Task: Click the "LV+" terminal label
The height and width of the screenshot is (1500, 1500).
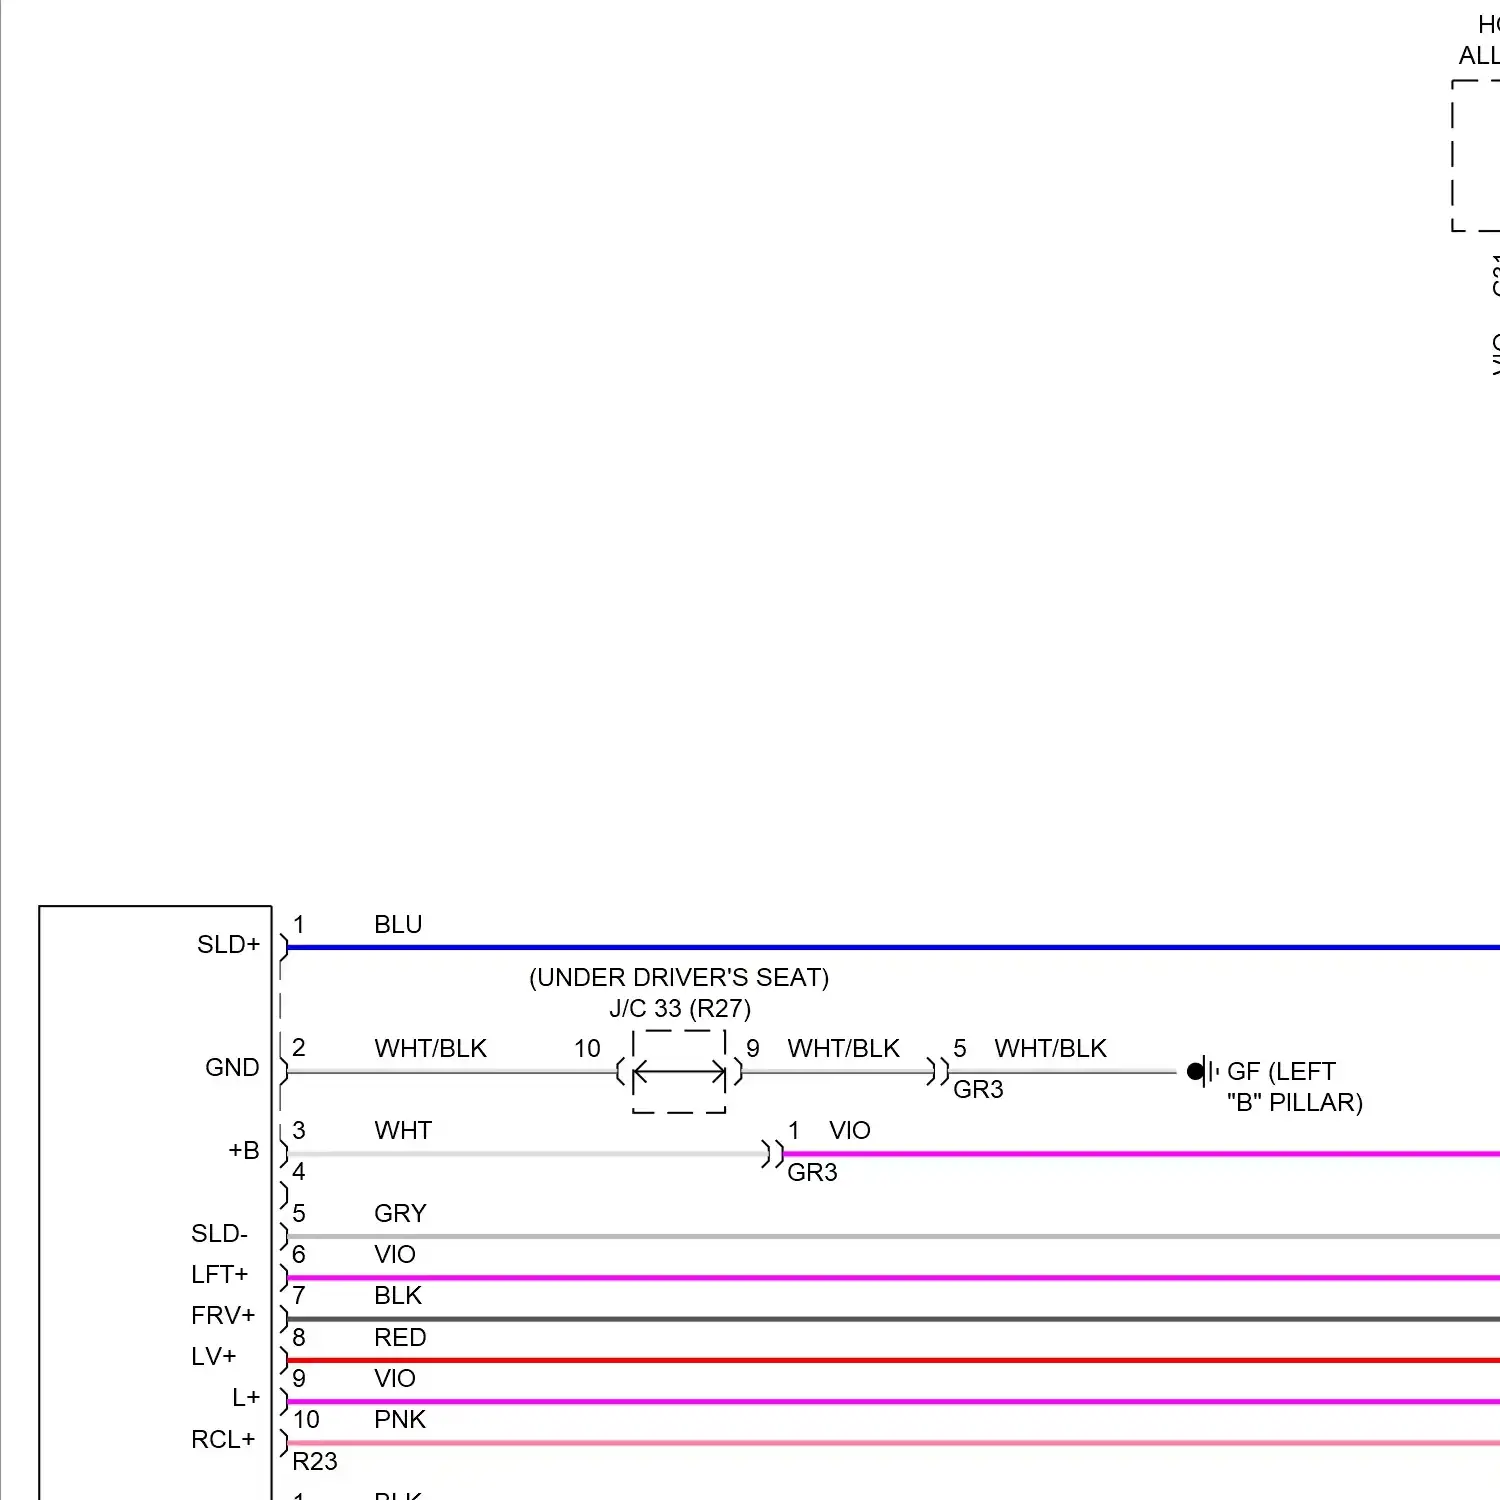Action: [x=213, y=1357]
